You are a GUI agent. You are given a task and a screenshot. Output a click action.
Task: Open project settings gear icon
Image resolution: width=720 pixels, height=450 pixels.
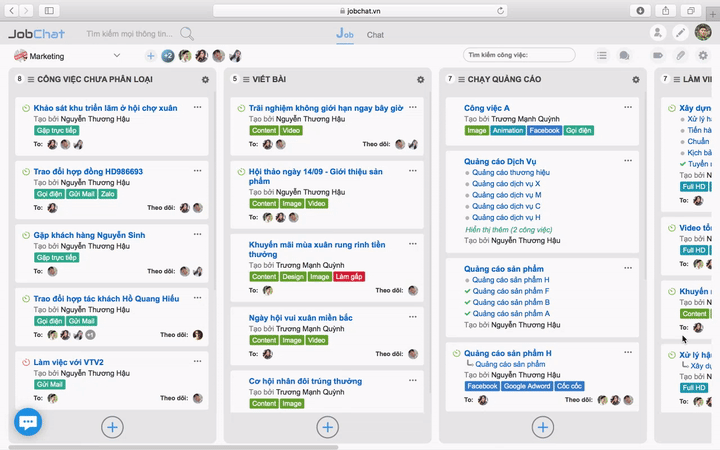(703, 56)
